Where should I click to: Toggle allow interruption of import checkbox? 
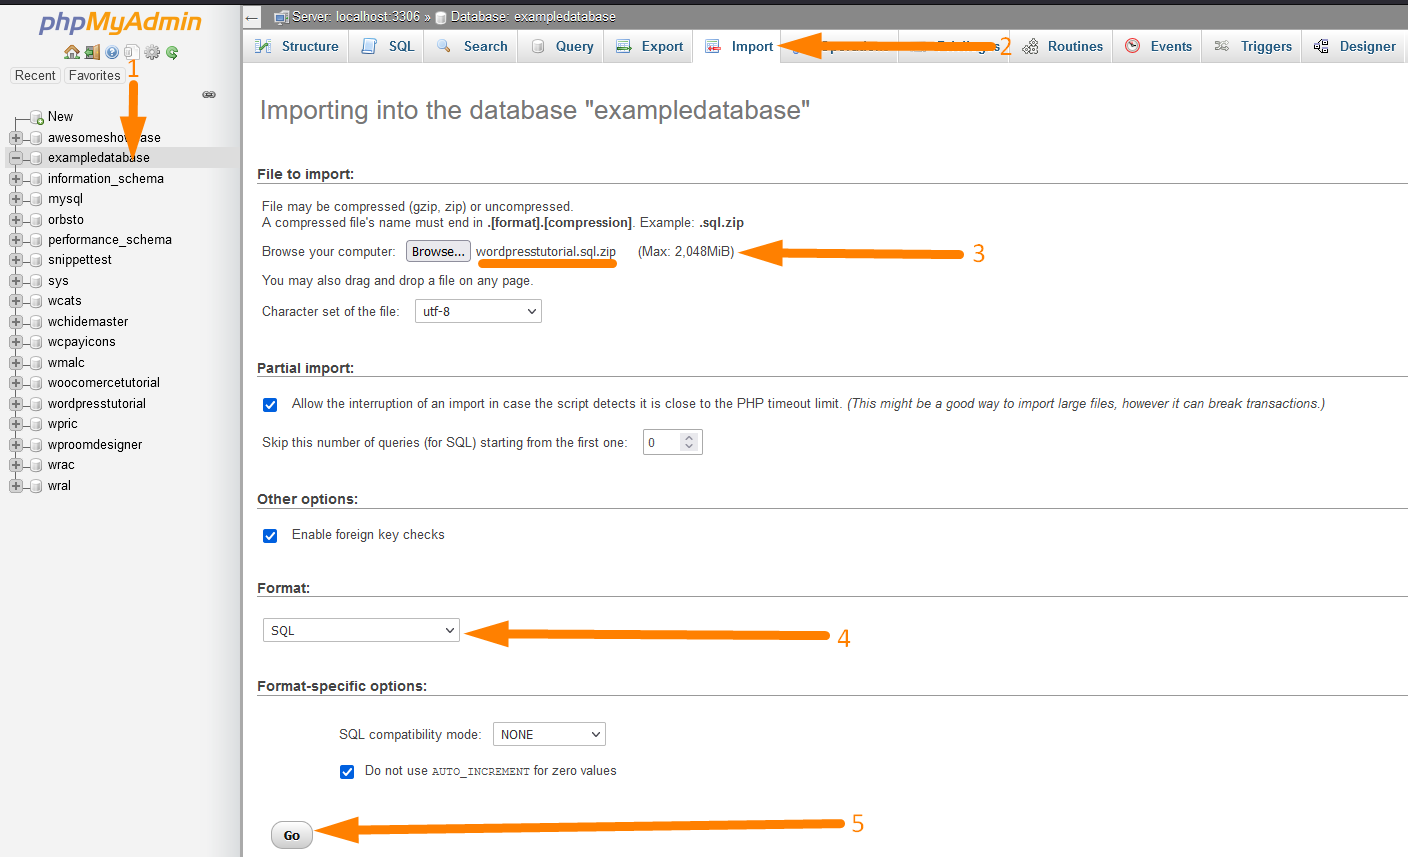270,405
